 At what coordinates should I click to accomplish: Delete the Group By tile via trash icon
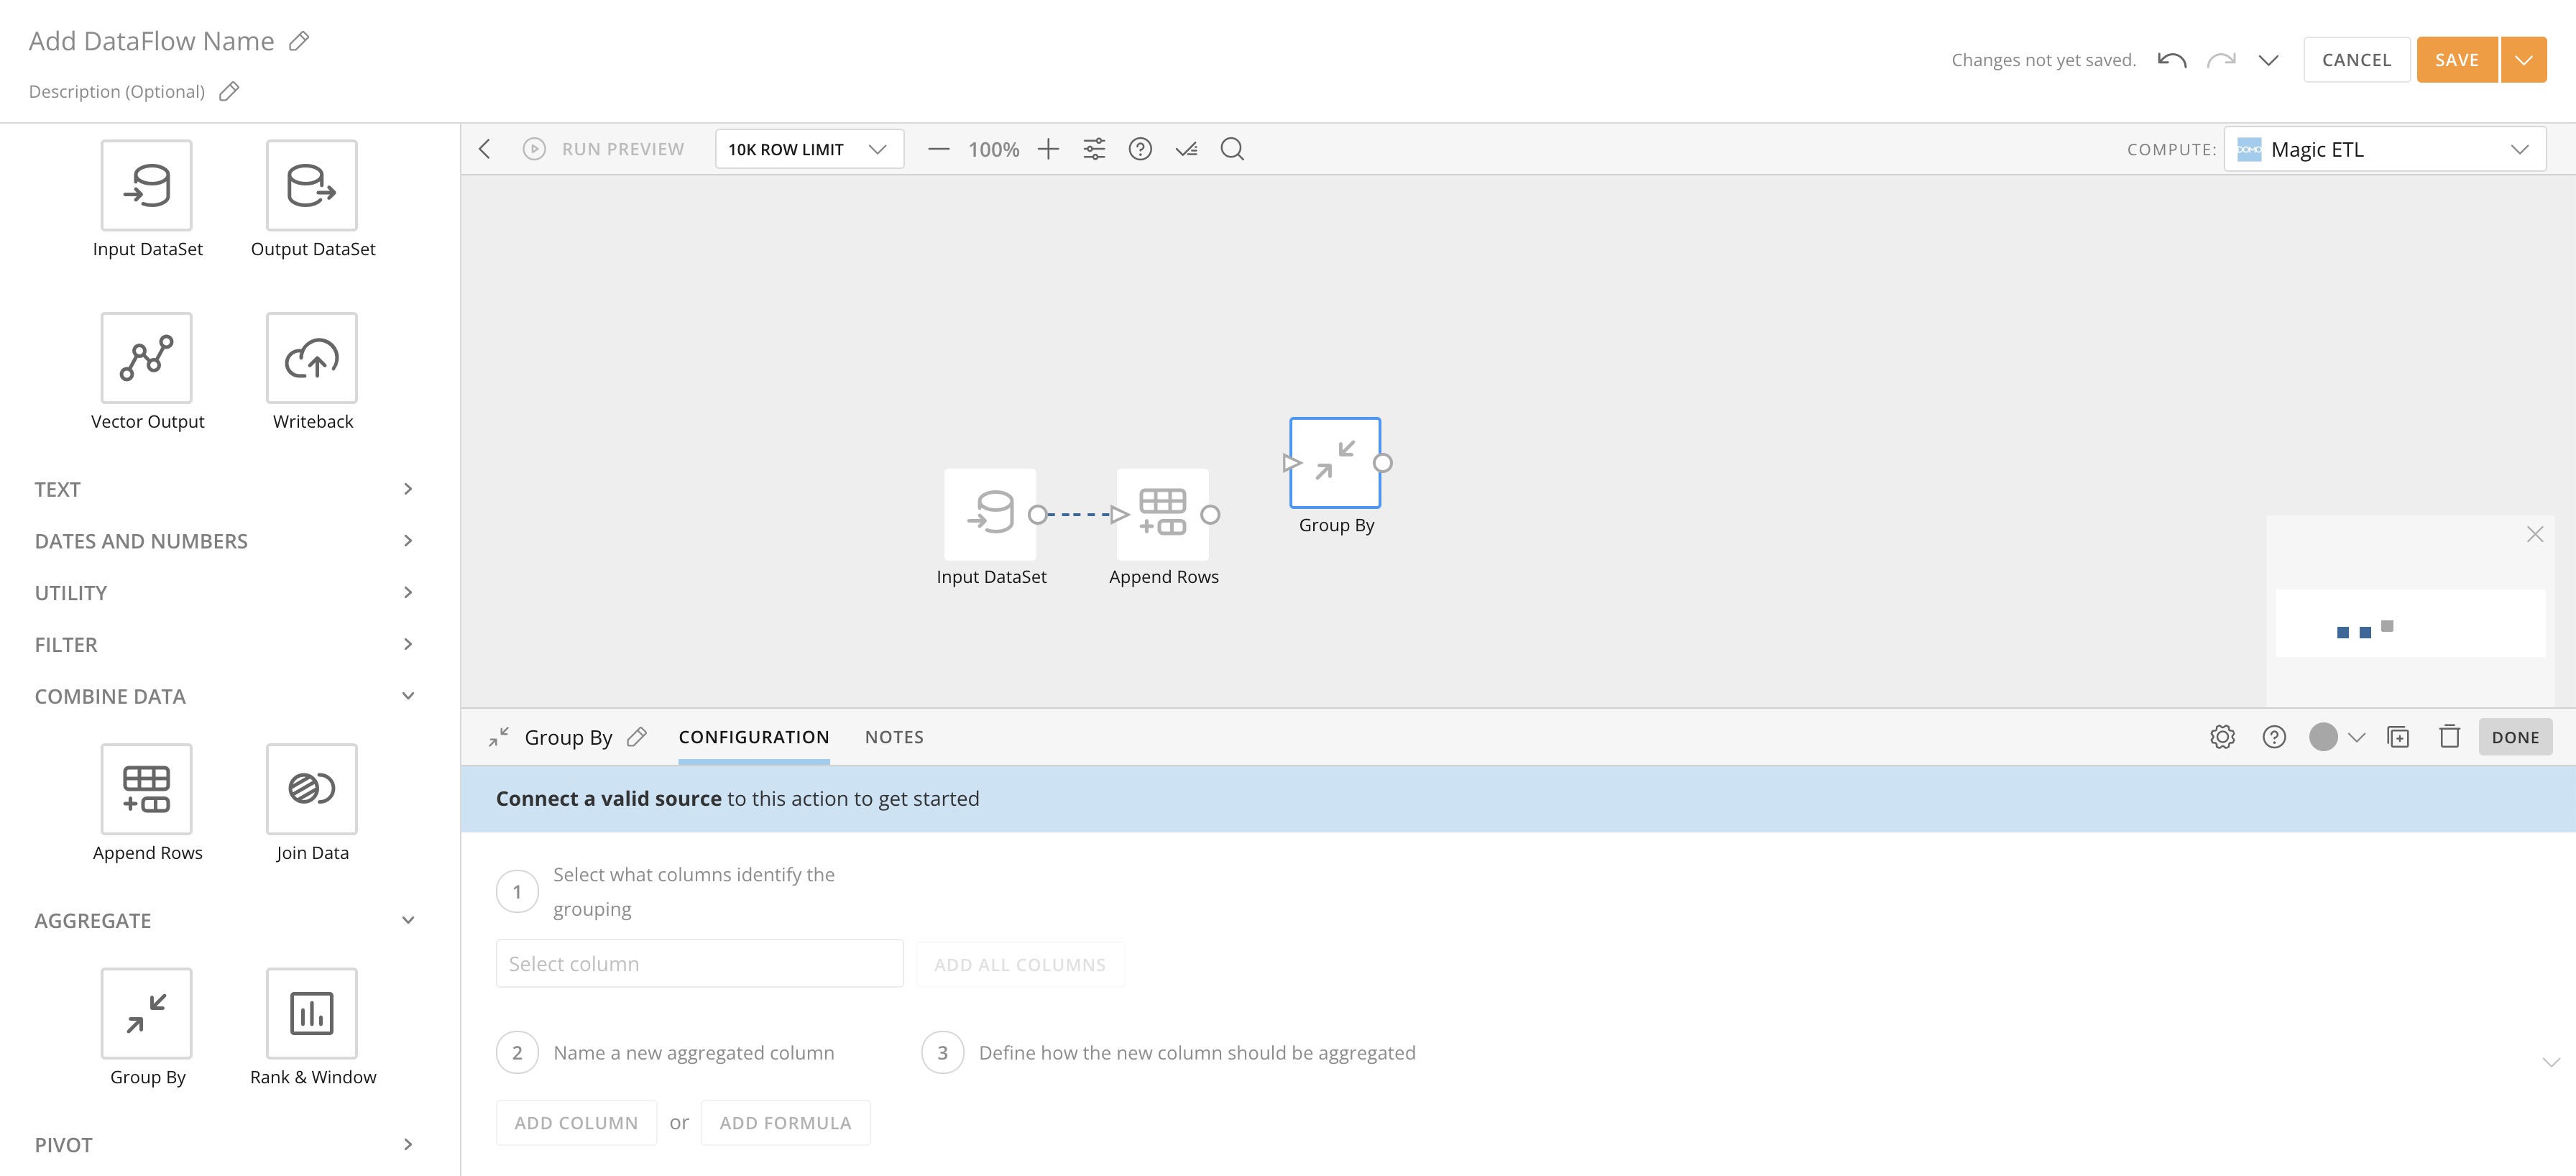point(2449,736)
